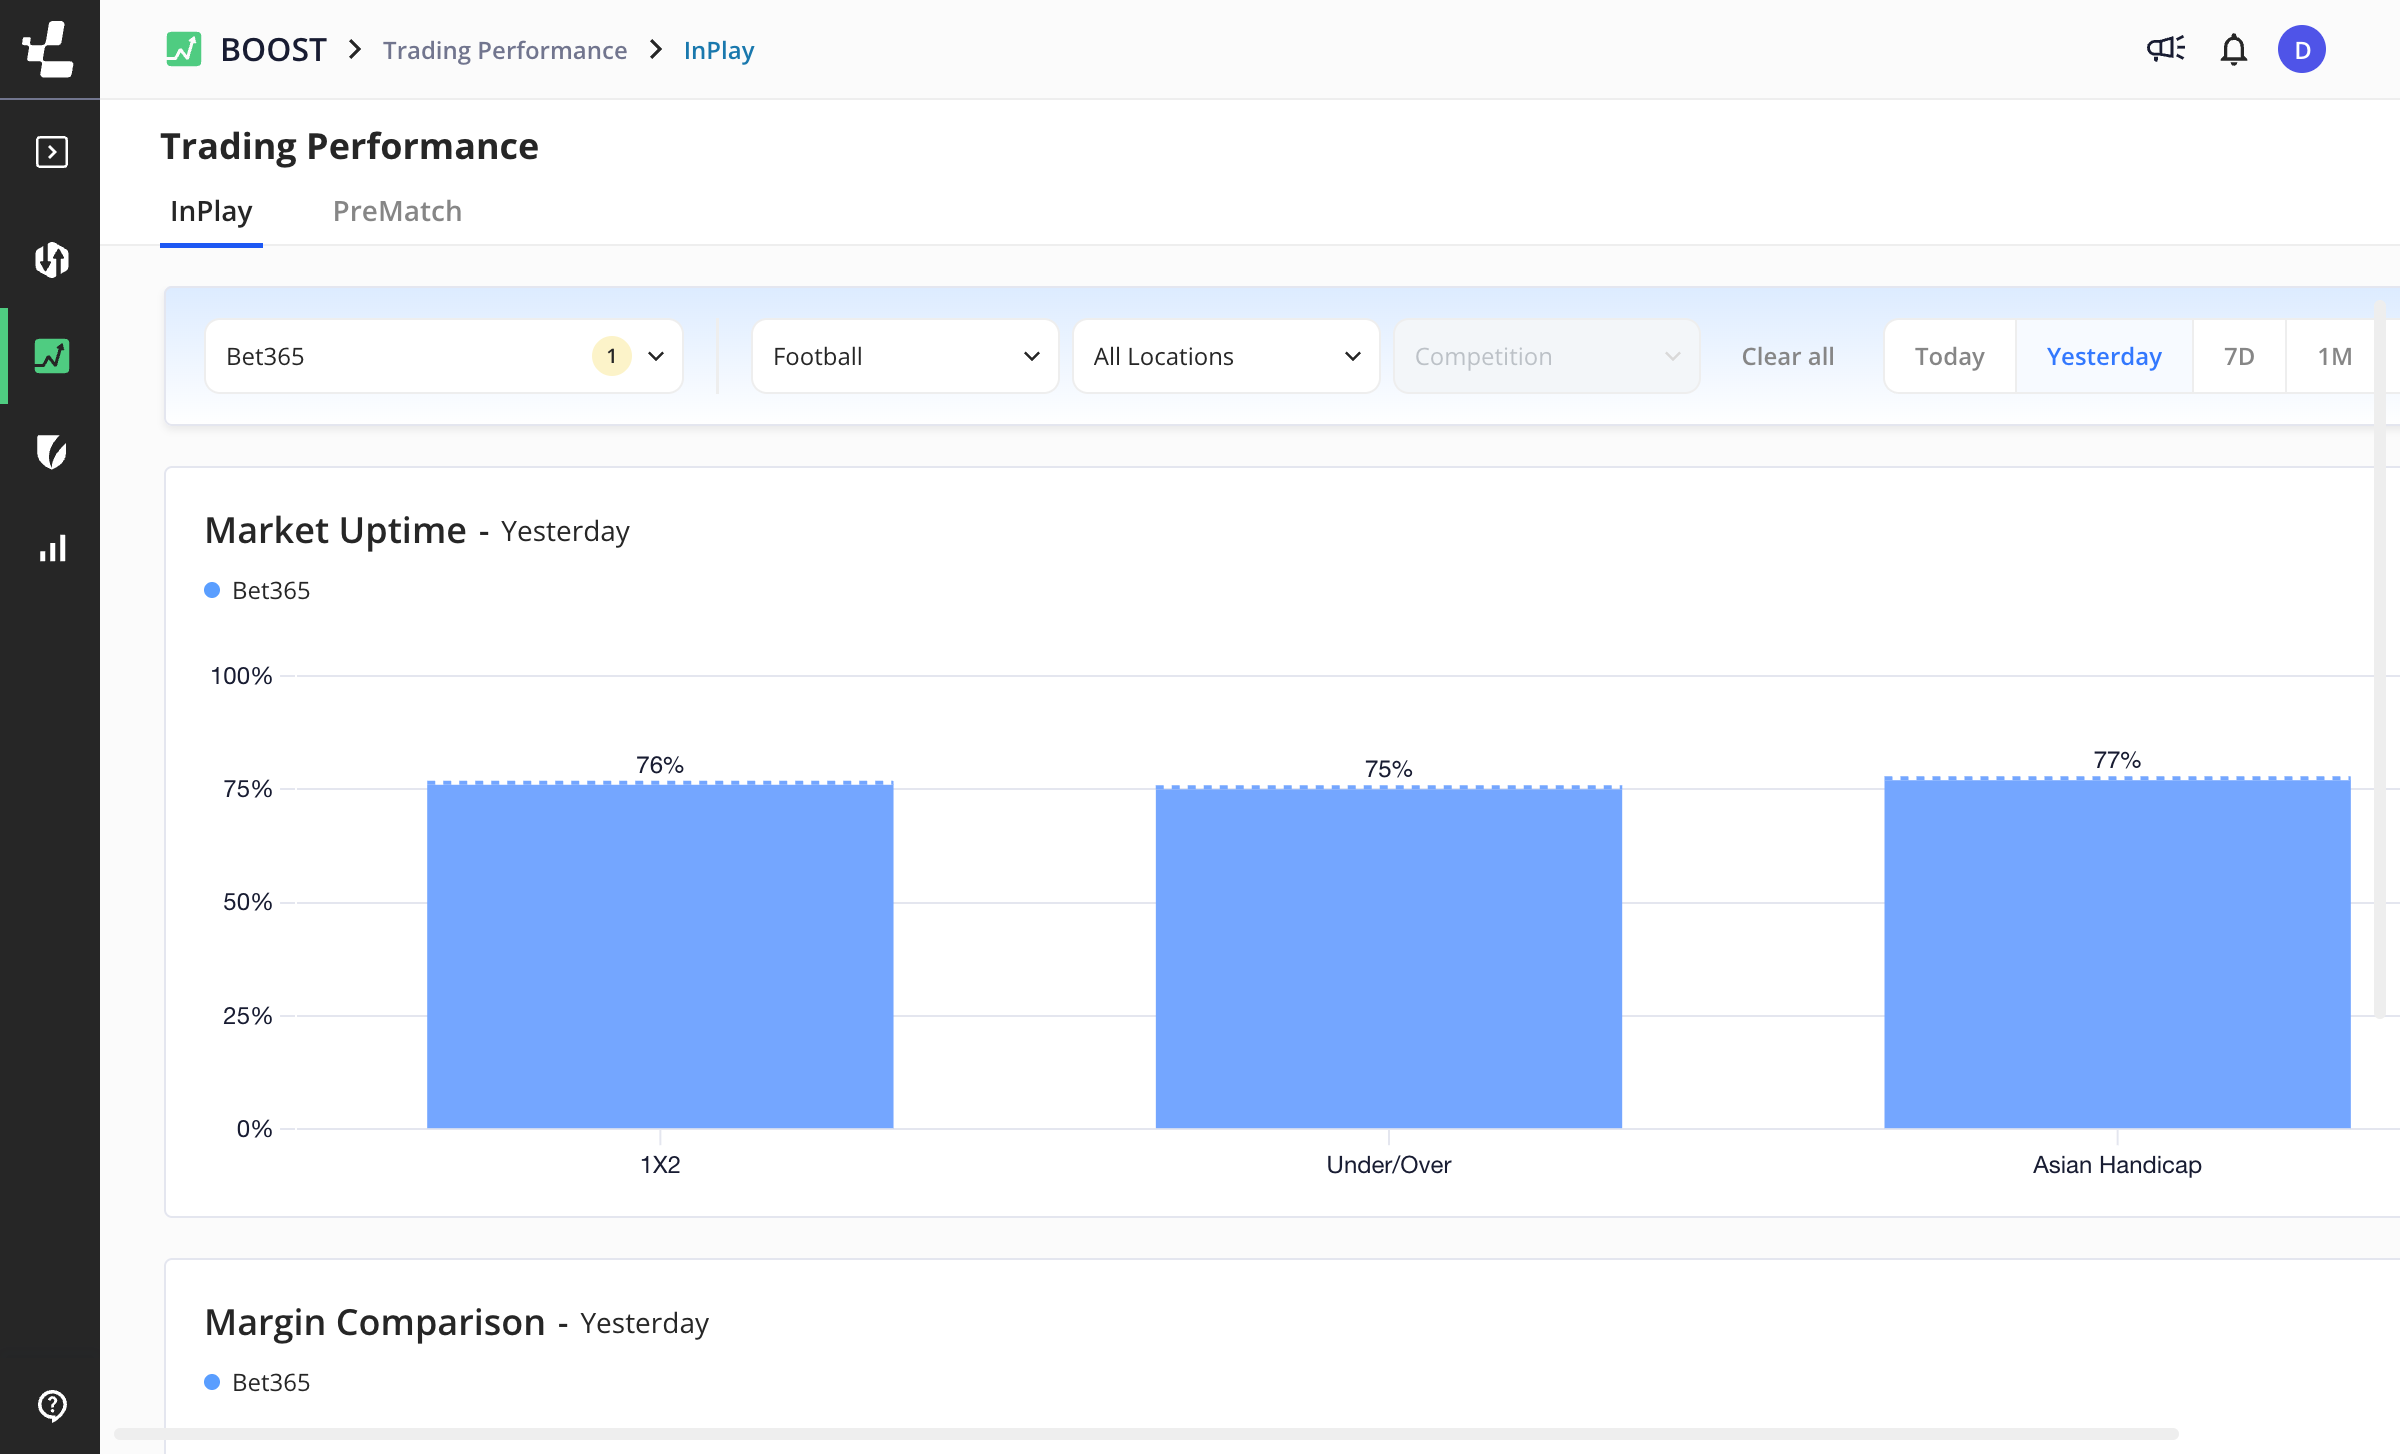
Task: Expand the All Locations dropdown
Action: [1225, 356]
